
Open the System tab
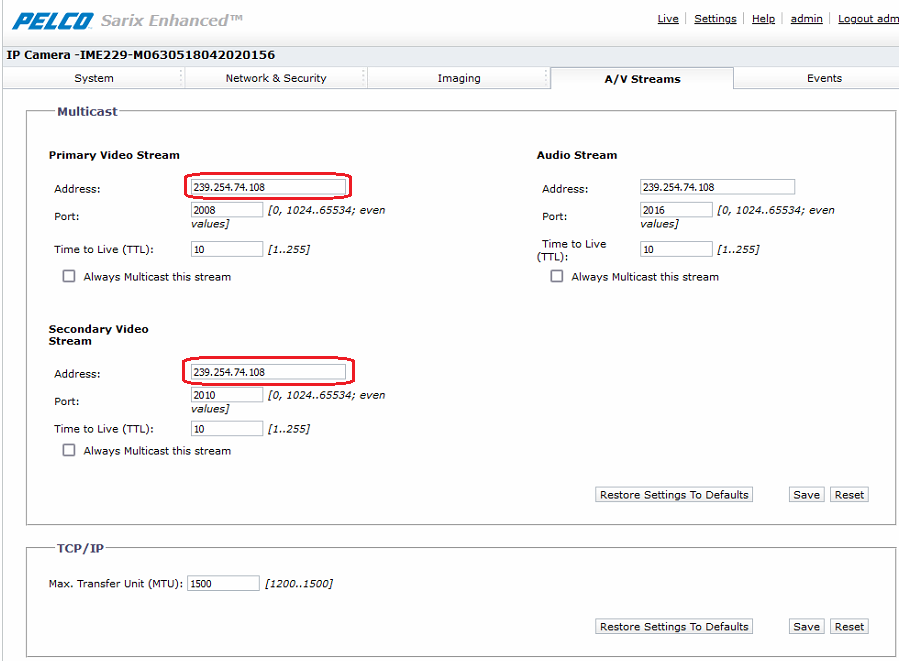coord(94,78)
